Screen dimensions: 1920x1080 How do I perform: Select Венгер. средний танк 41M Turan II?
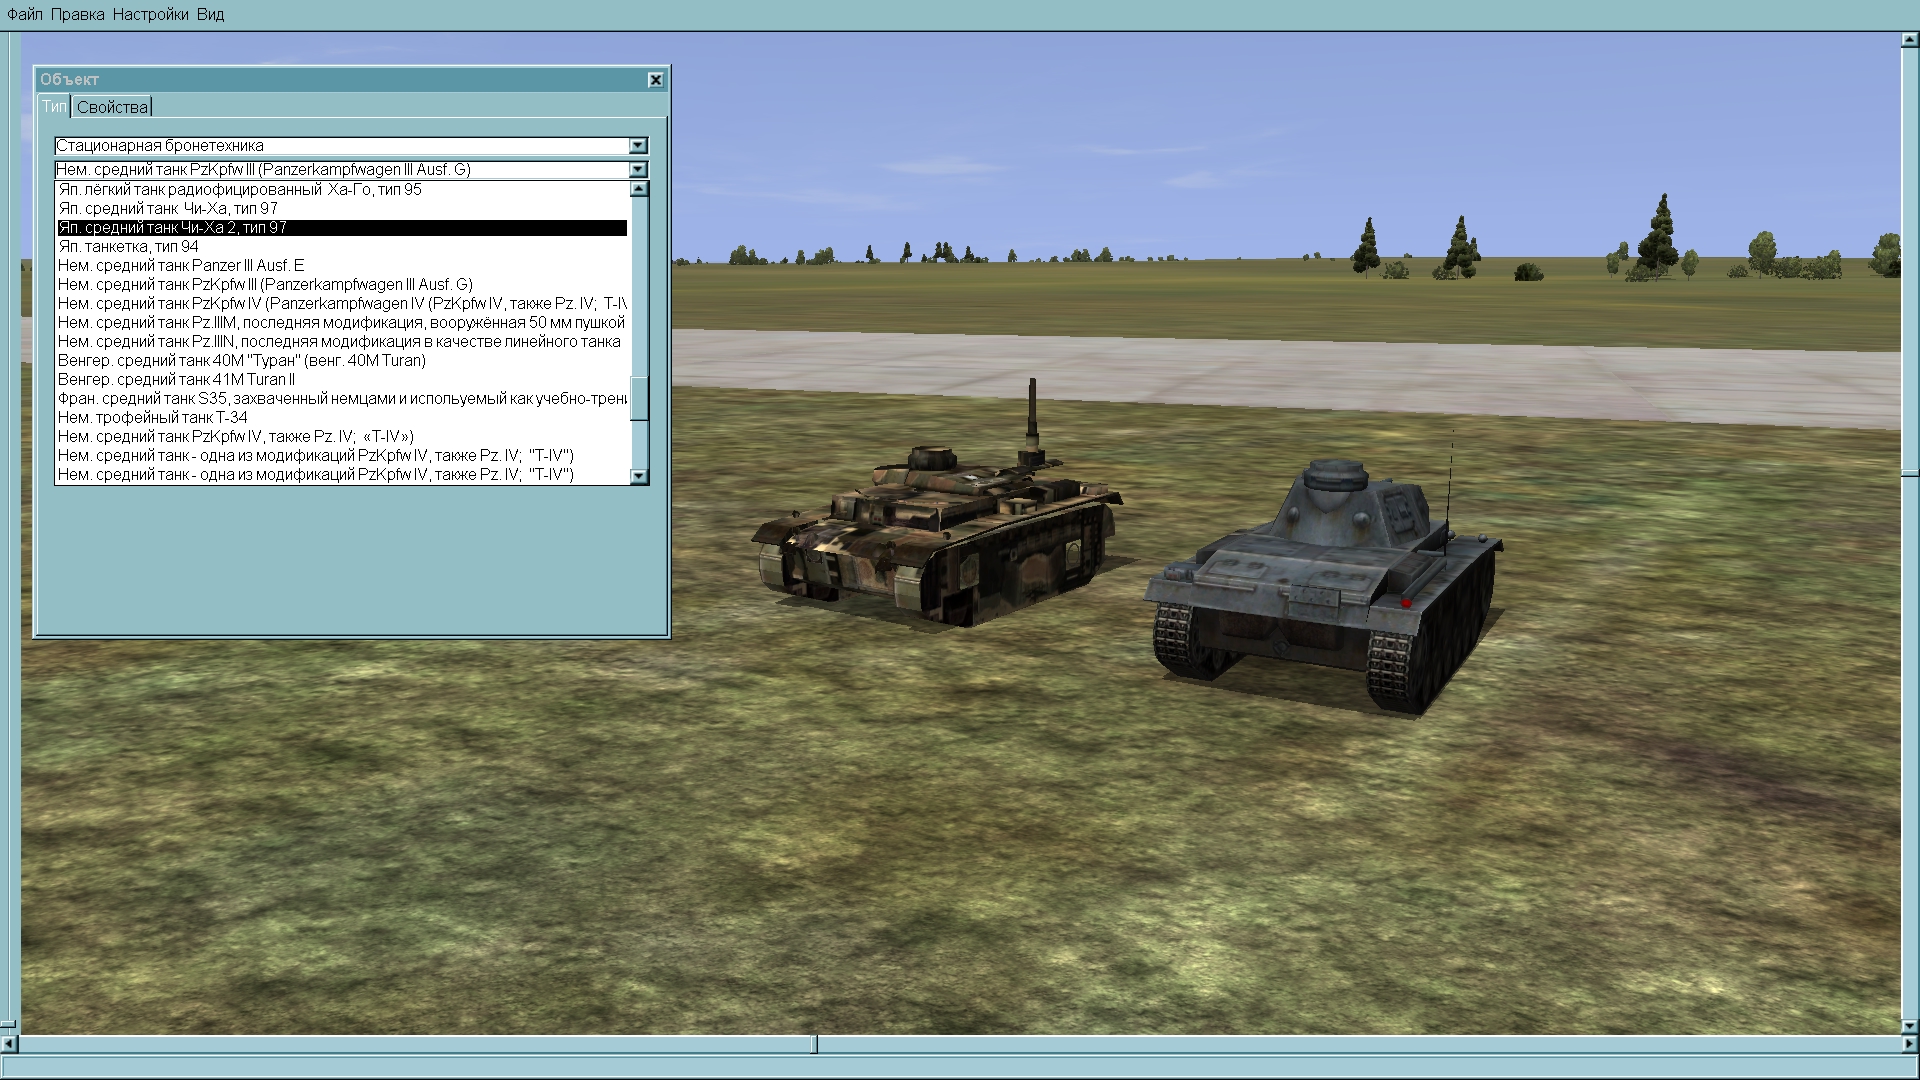(x=176, y=379)
